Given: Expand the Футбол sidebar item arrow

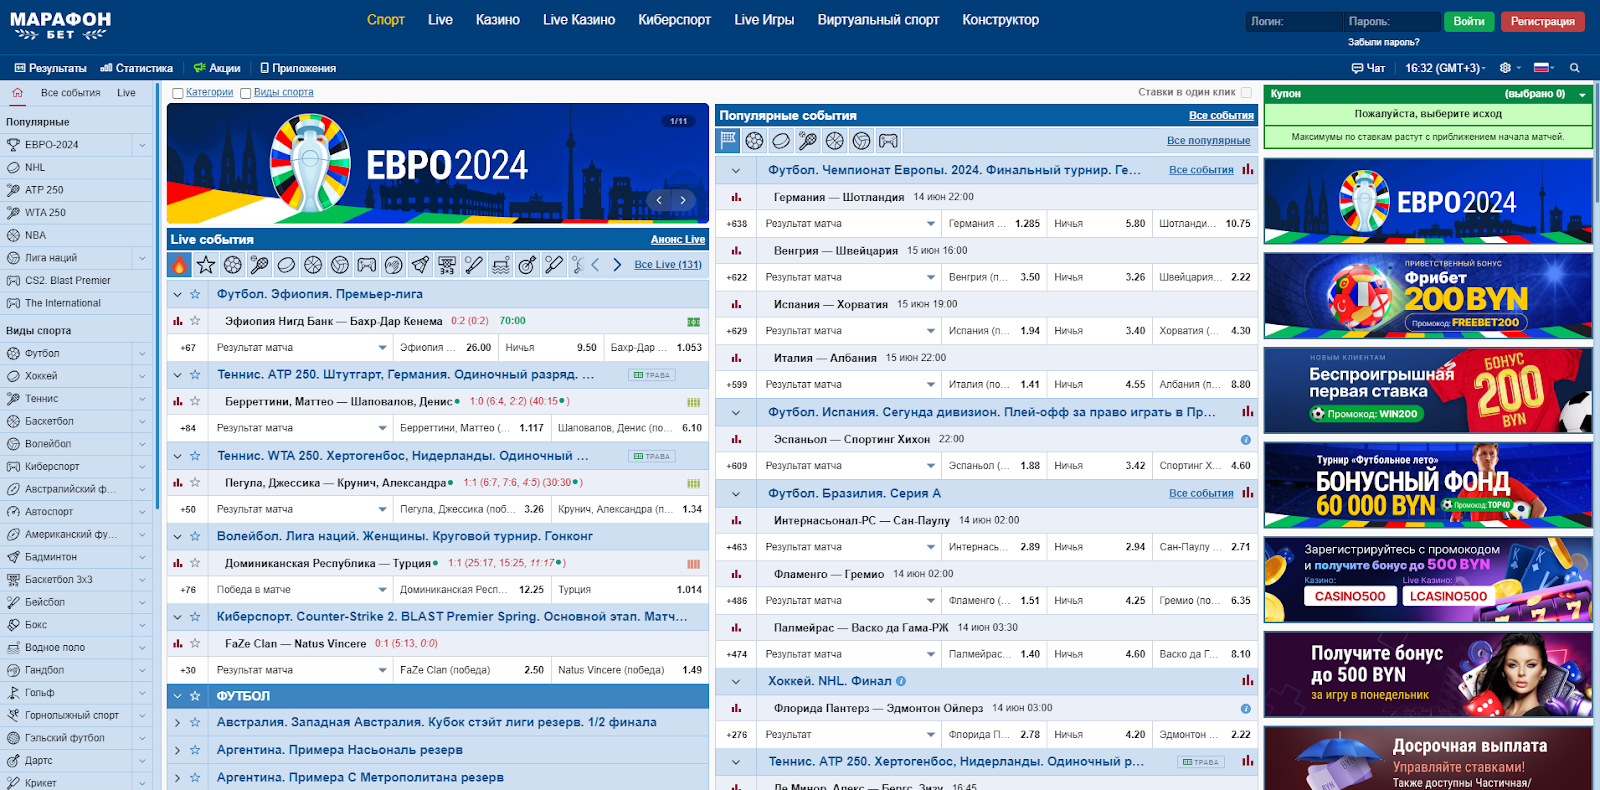Looking at the screenshot, I should point(142,354).
